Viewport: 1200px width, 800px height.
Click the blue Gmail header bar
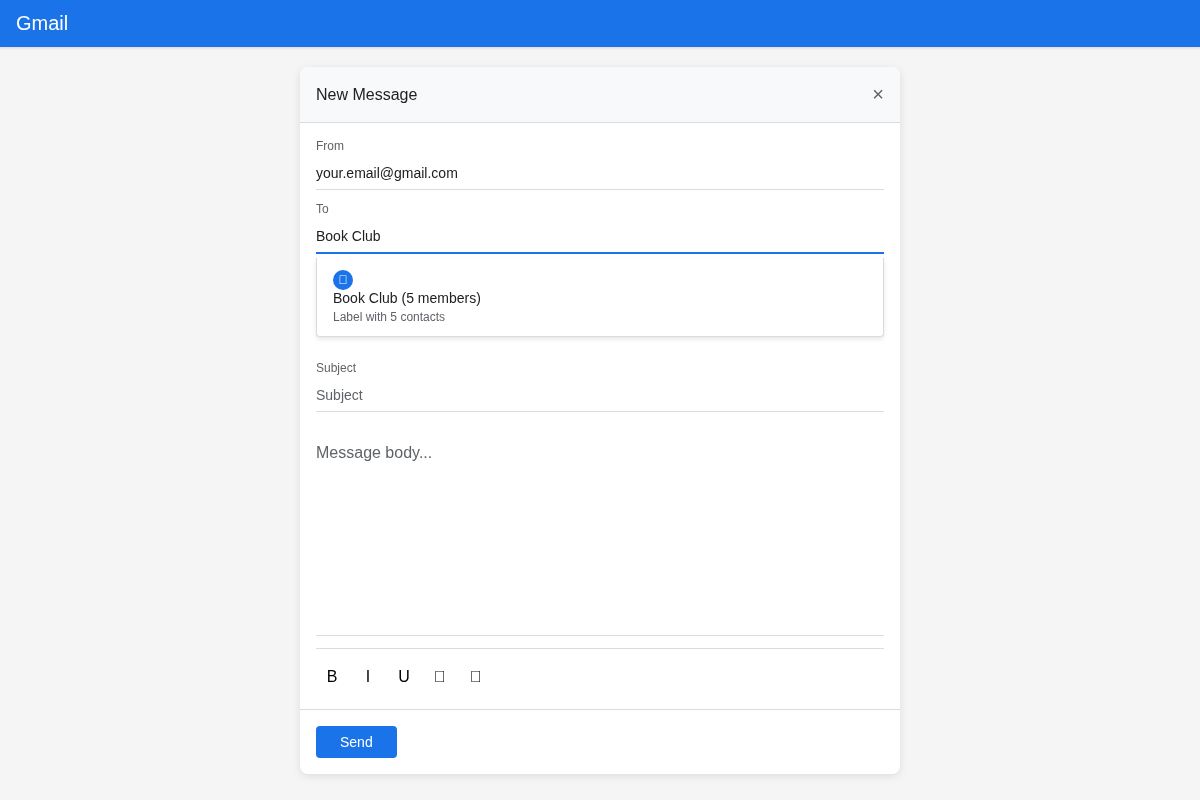tap(600, 23)
